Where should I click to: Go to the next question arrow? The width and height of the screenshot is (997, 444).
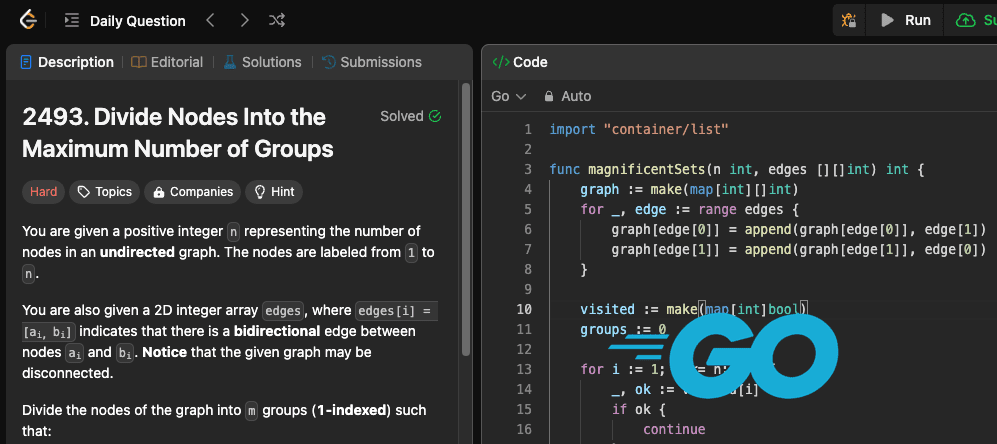[x=244, y=20]
